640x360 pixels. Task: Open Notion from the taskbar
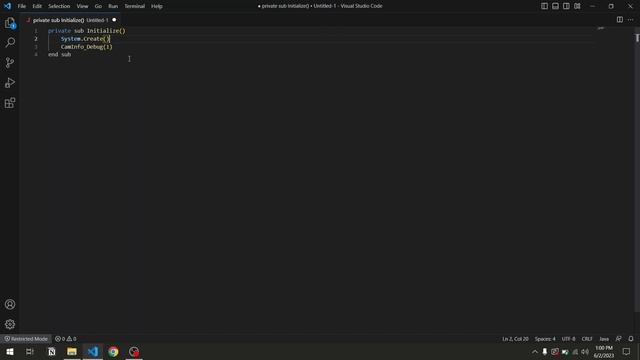(x=51, y=351)
